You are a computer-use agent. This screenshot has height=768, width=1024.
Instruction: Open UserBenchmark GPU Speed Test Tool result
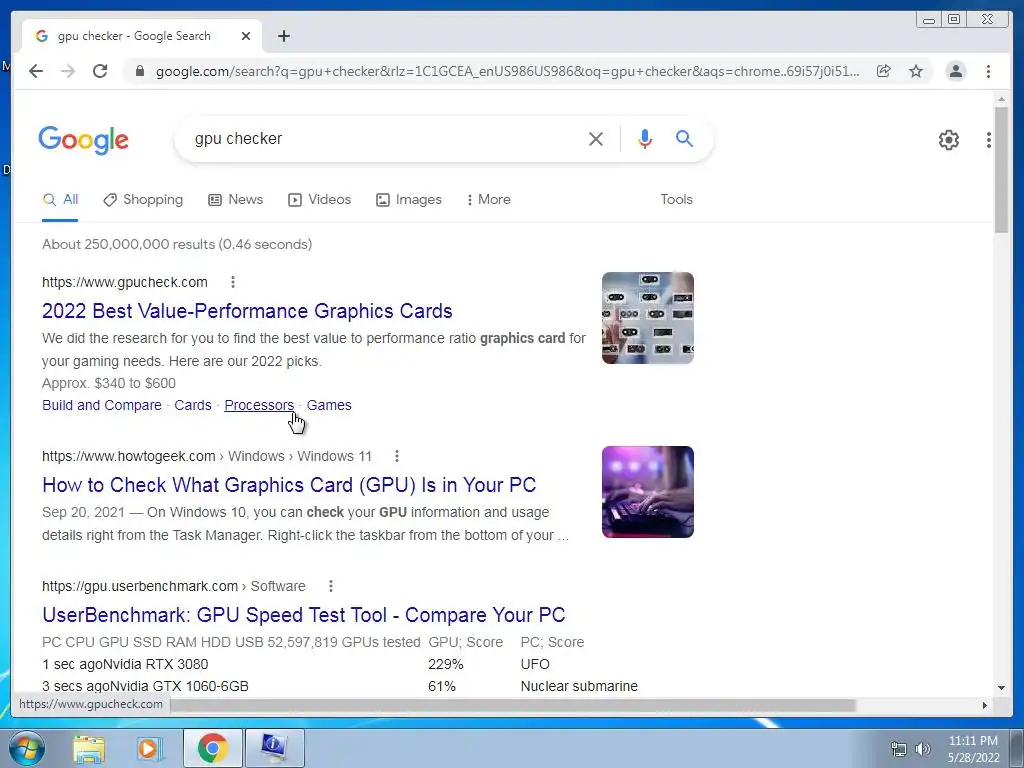pos(304,615)
